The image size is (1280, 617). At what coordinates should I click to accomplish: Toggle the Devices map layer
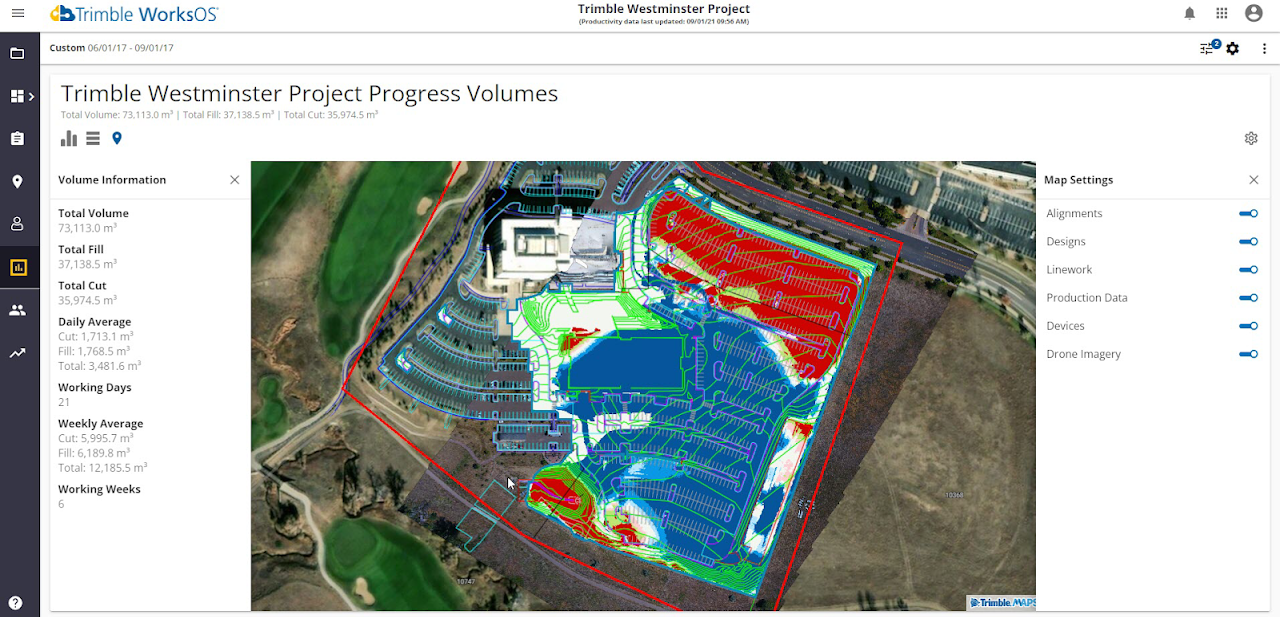1248,325
